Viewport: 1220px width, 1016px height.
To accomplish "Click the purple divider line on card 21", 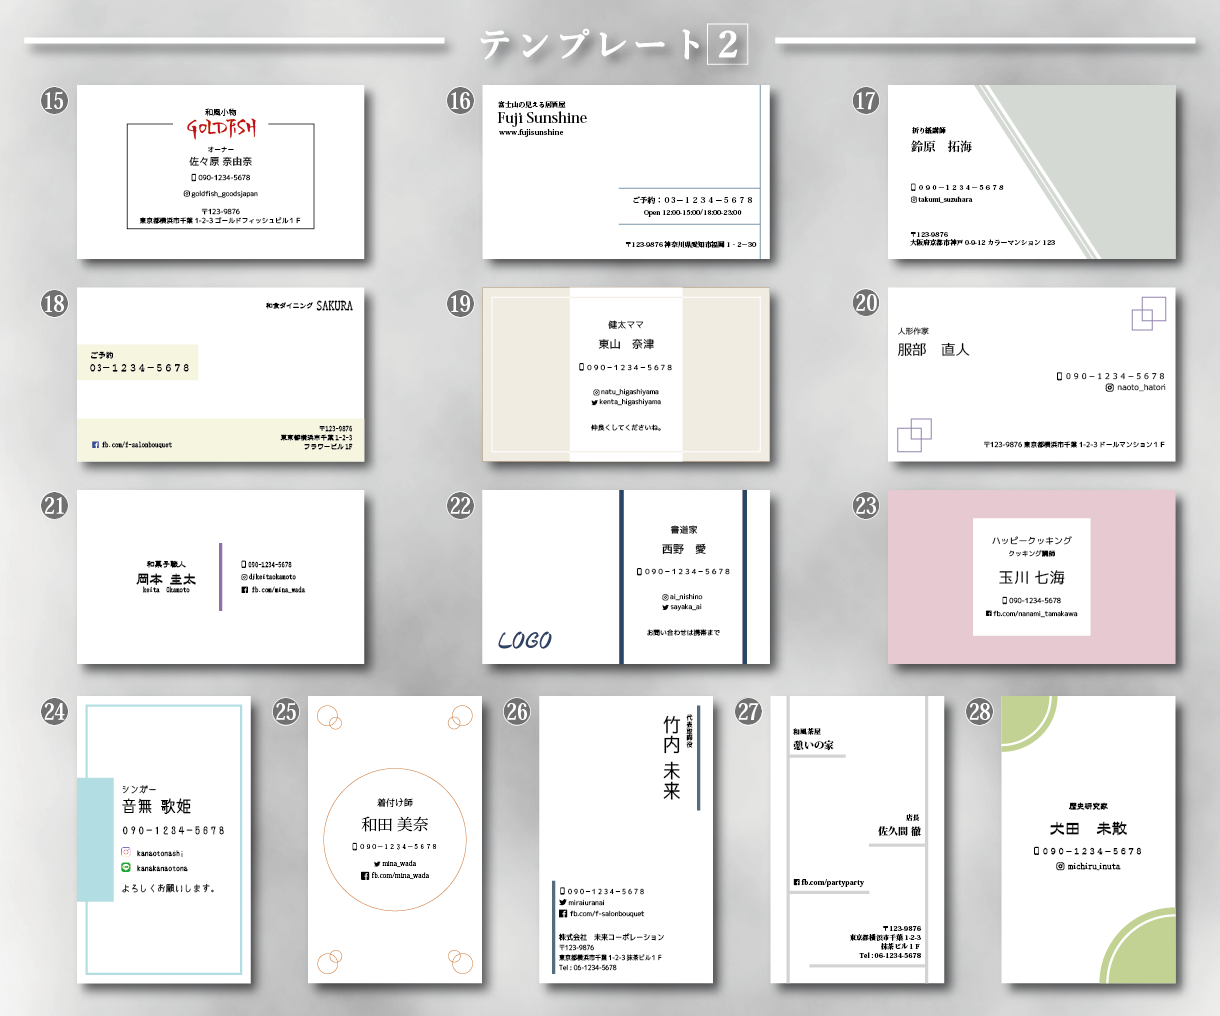I will 220,576.
